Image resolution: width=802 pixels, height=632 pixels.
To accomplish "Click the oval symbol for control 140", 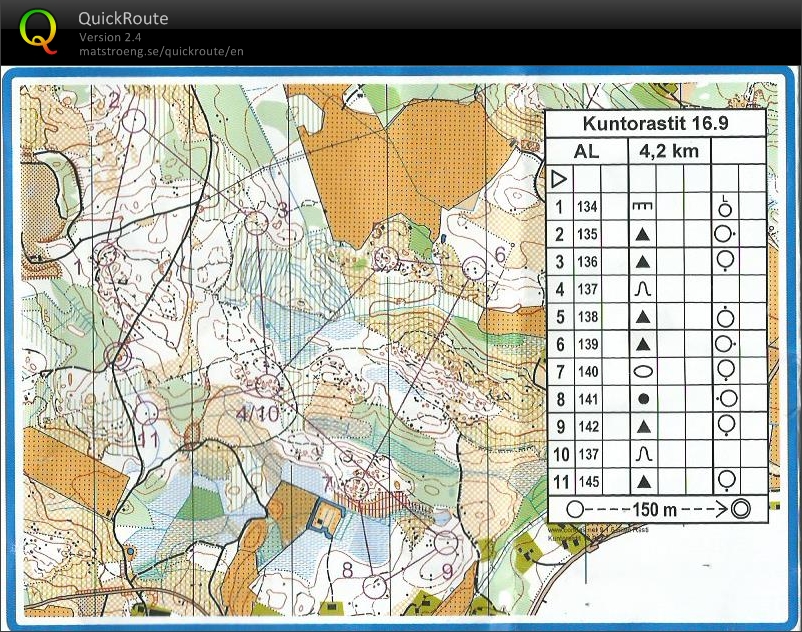I will click(x=643, y=371).
